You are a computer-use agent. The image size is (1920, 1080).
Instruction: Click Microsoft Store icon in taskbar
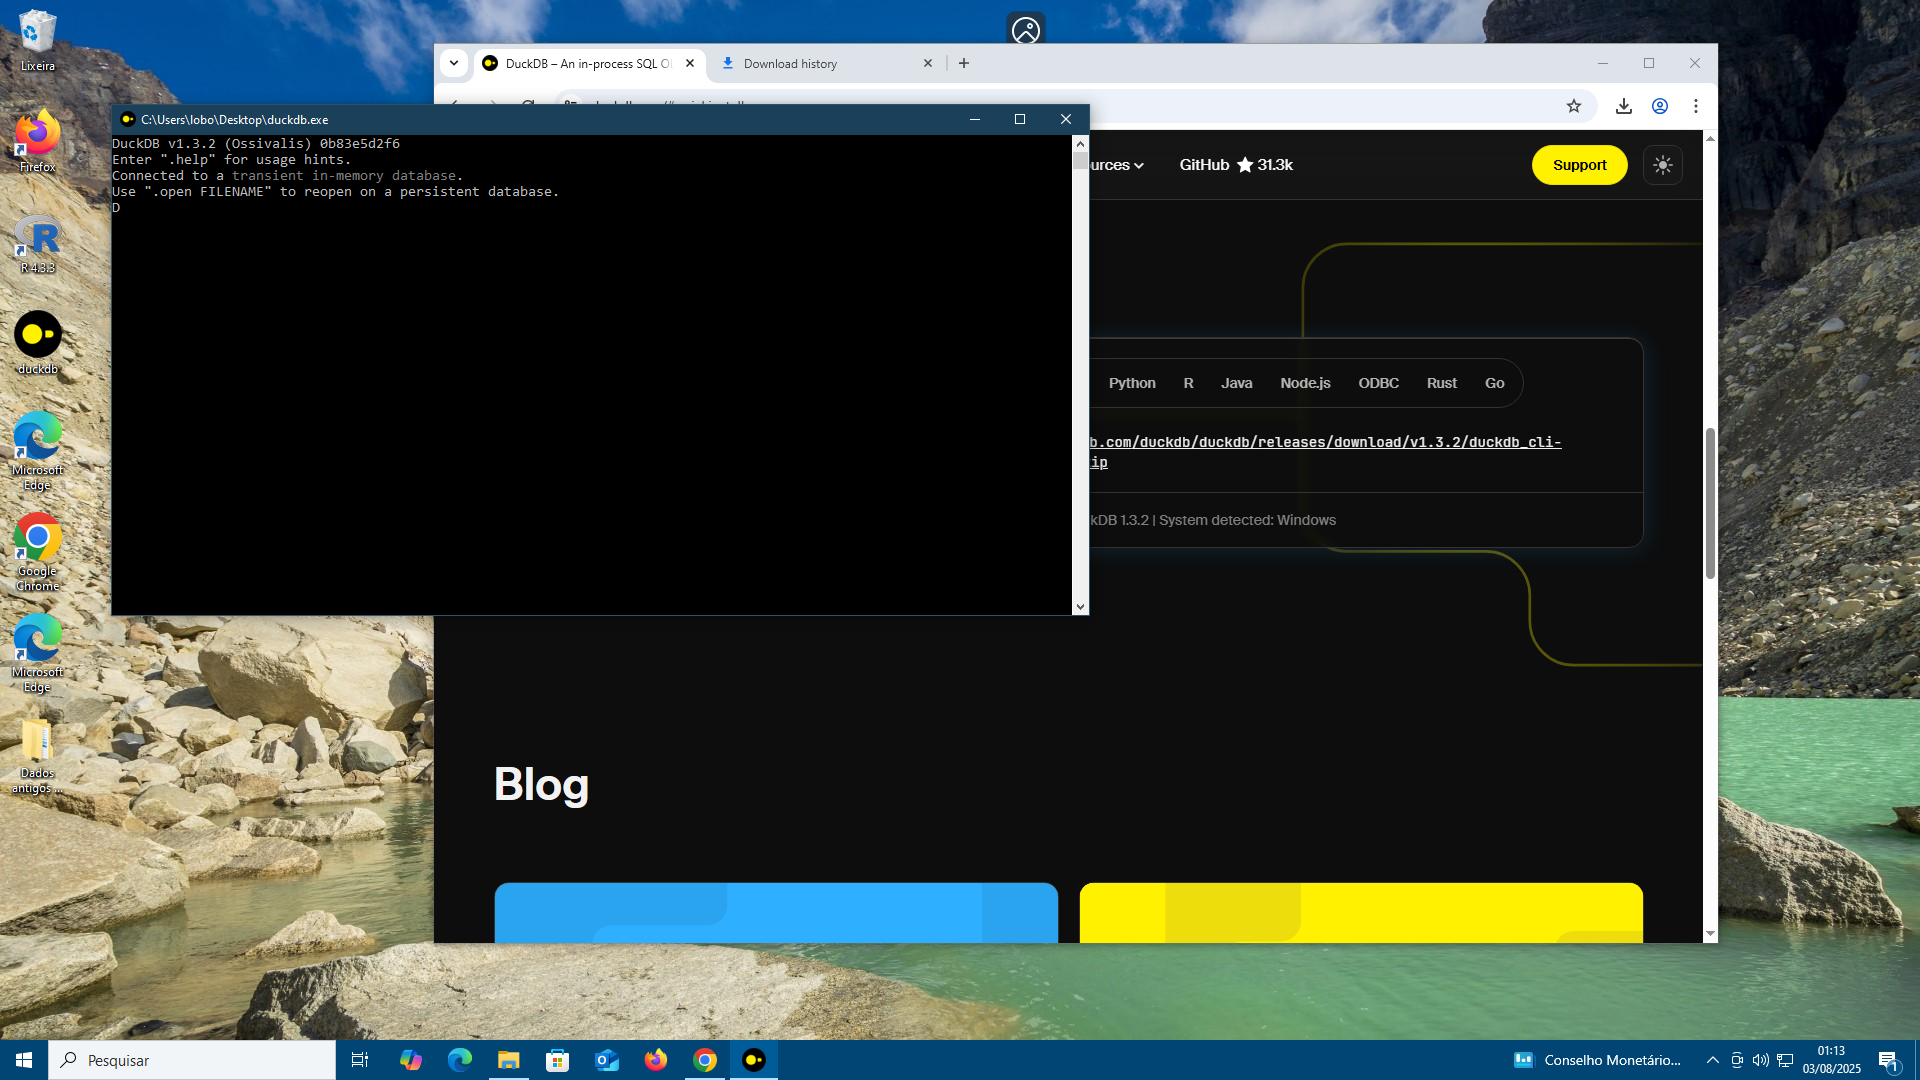tap(557, 1060)
